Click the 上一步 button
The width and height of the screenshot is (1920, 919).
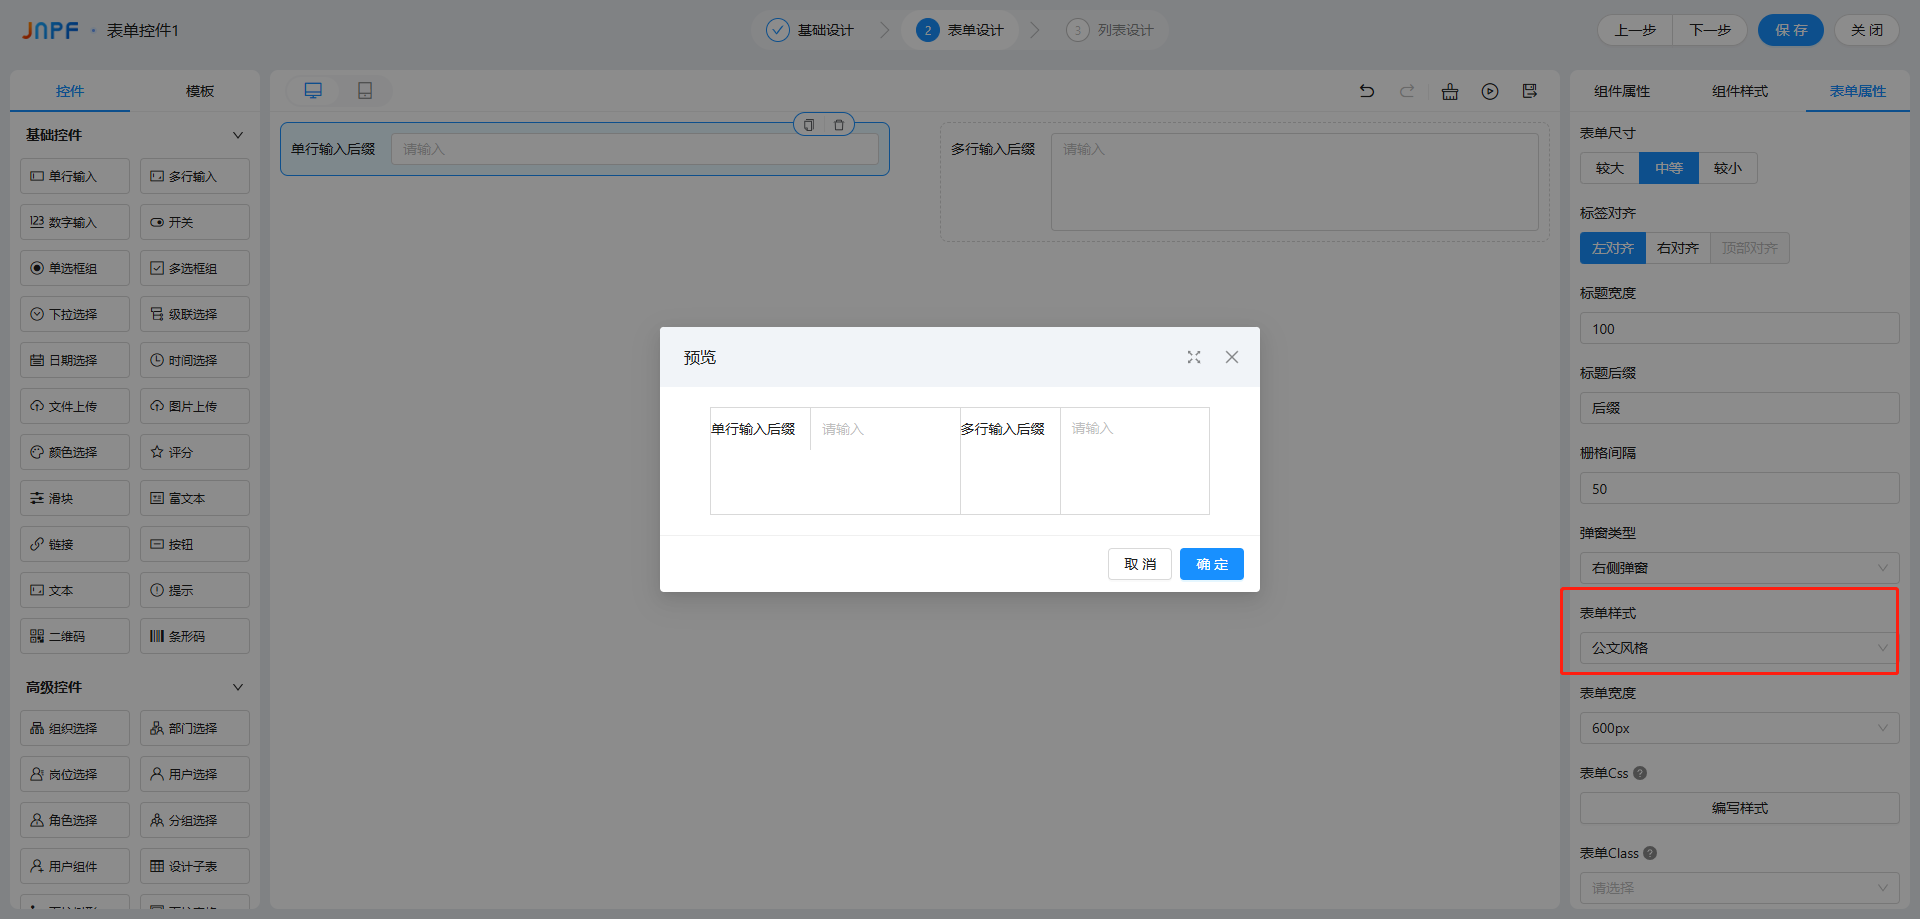(x=1635, y=30)
